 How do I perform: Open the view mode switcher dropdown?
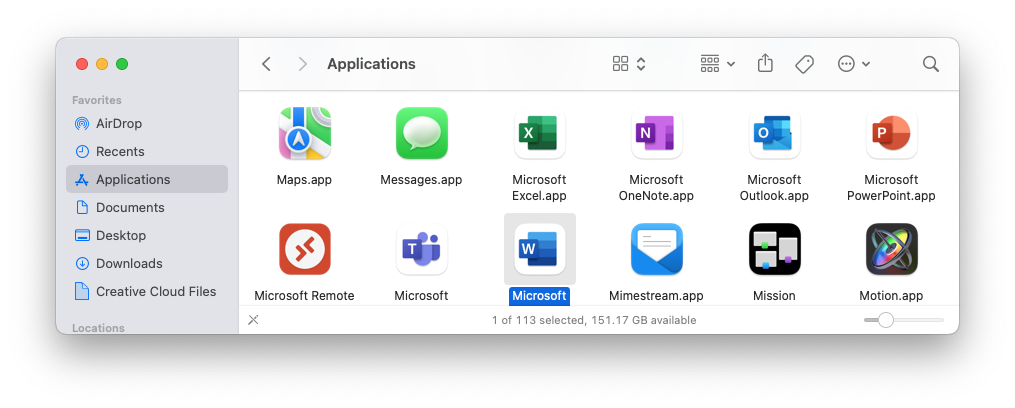(629, 64)
